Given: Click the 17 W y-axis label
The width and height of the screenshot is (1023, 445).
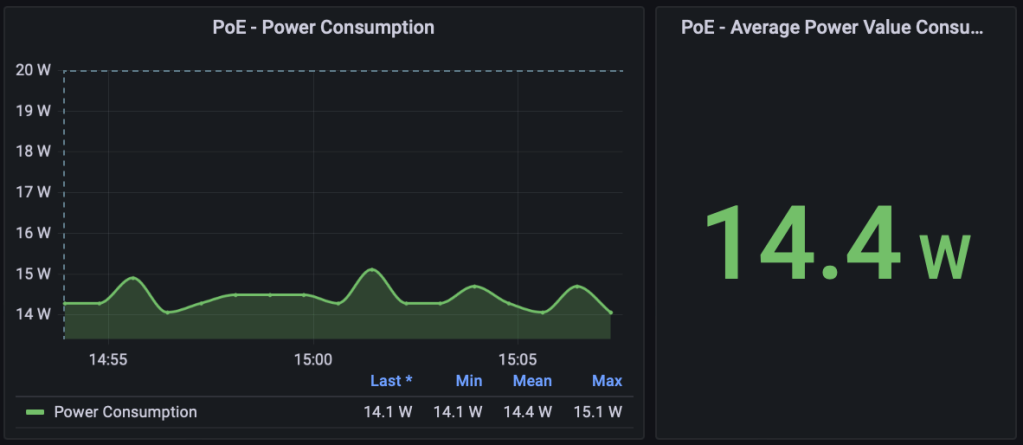Looking at the screenshot, I should click(x=33, y=192).
